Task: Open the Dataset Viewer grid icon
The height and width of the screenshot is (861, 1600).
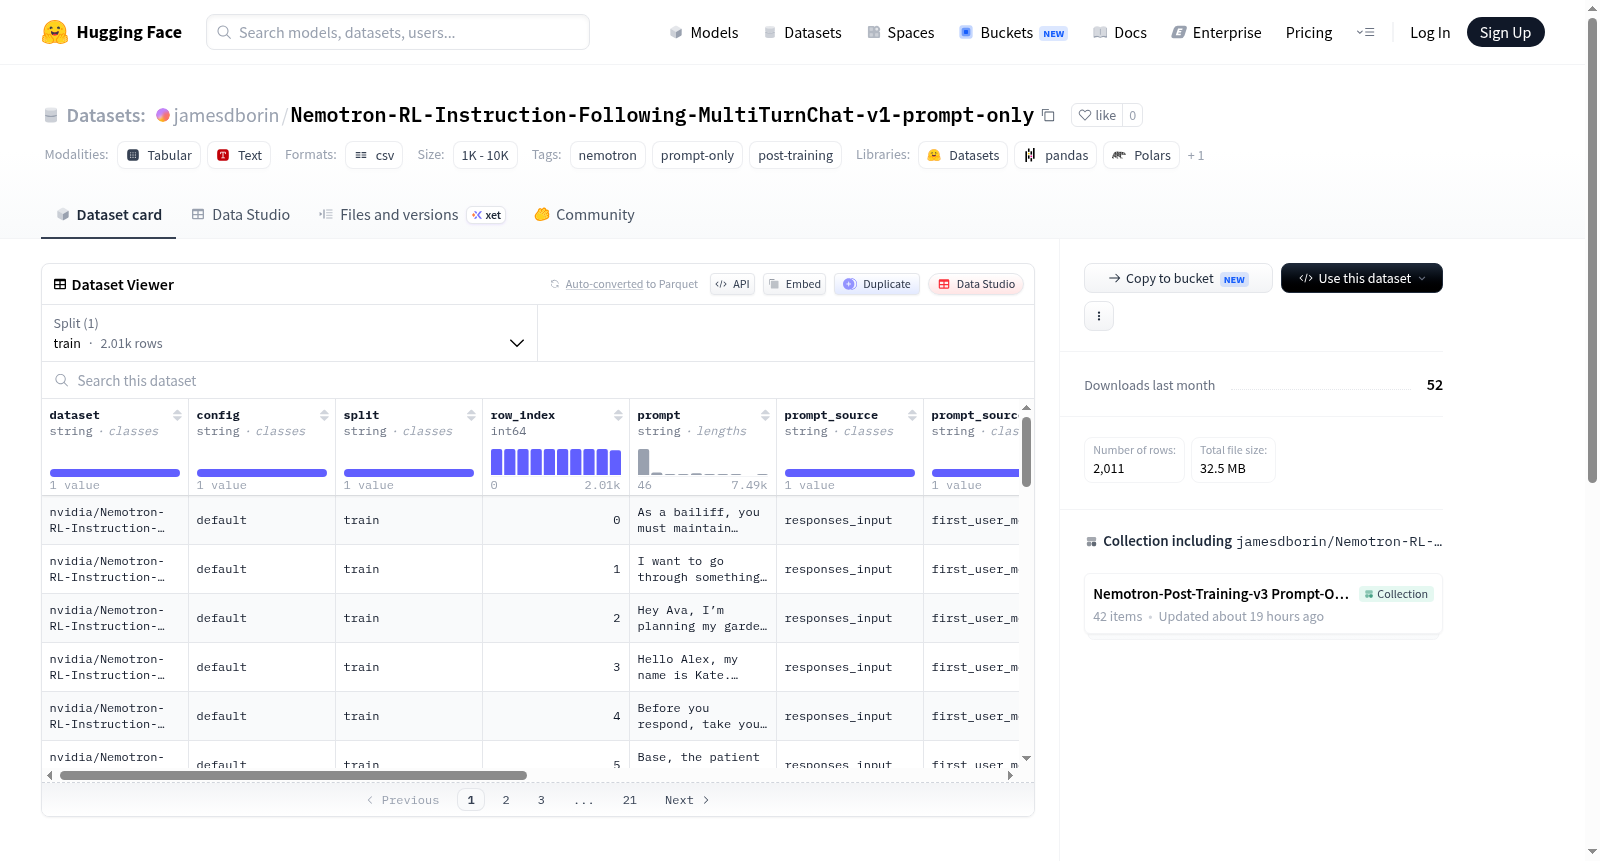Action: pos(60,285)
